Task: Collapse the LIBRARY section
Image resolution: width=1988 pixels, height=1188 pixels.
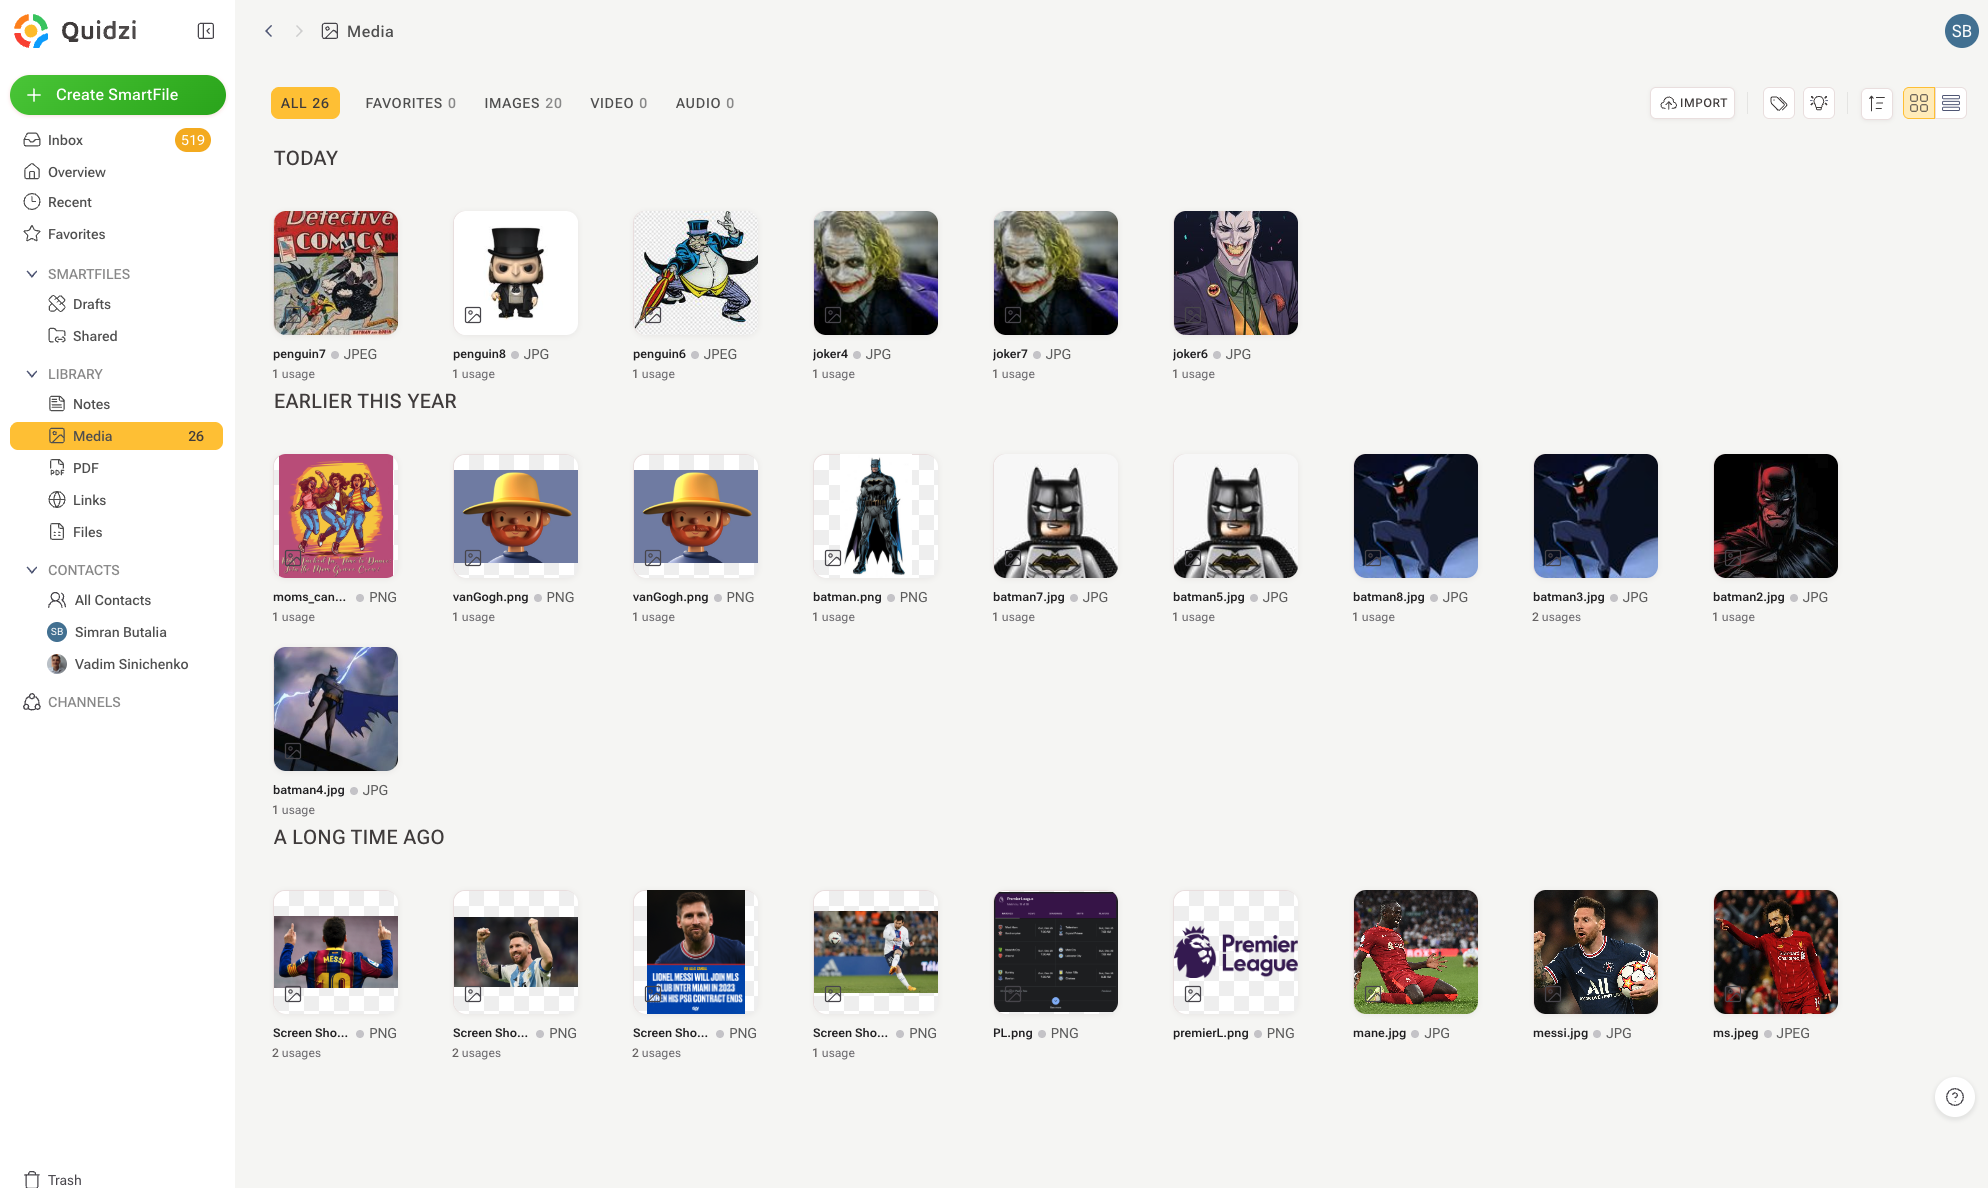Action: coord(32,374)
